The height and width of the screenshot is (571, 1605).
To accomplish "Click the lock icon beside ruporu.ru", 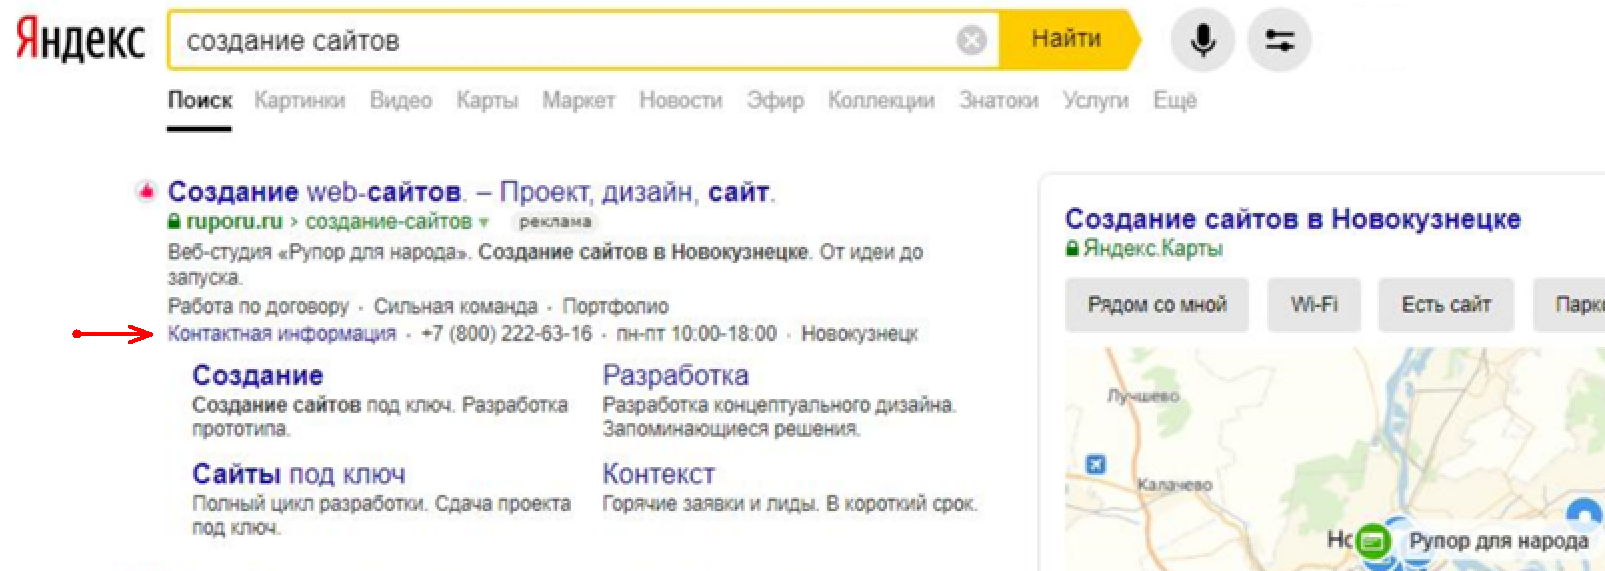I will point(174,221).
